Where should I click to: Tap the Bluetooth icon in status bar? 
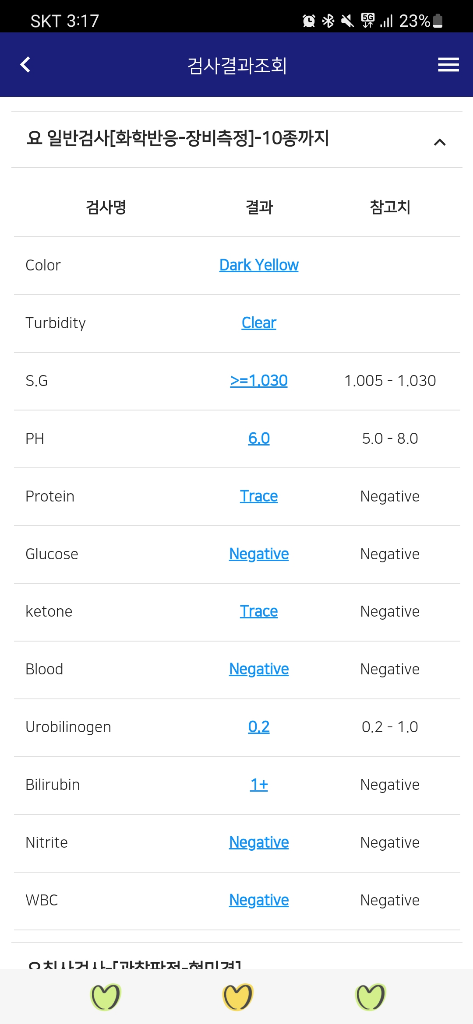tap(328, 21)
